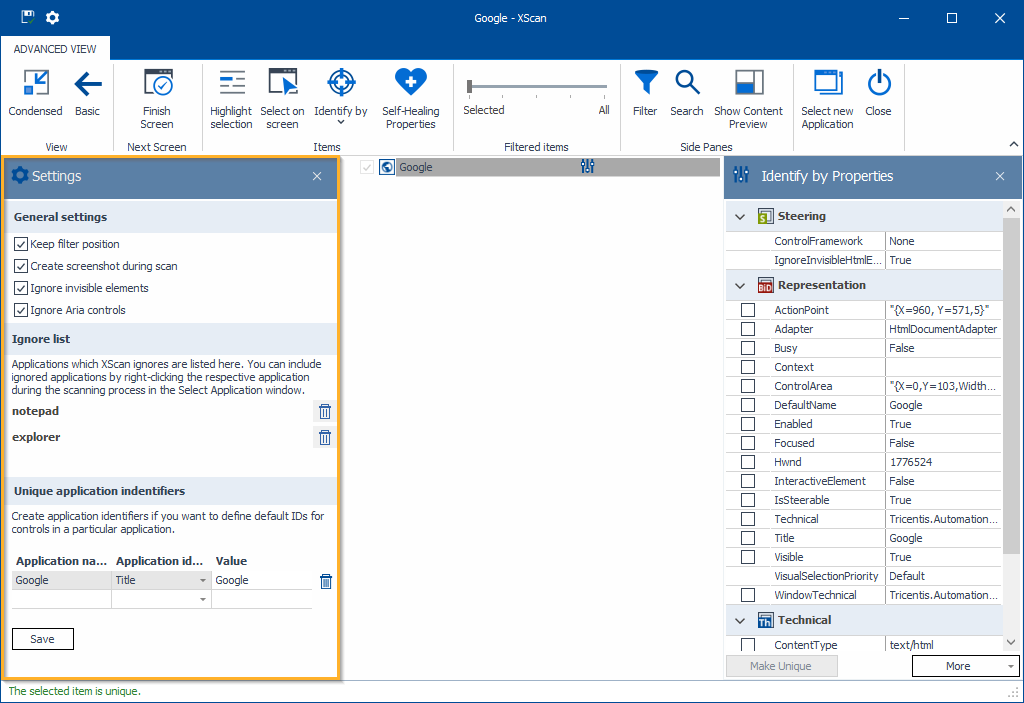This screenshot has width=1024, height=703.
Task: Click Select on screen icon
Action: point(282,84)
